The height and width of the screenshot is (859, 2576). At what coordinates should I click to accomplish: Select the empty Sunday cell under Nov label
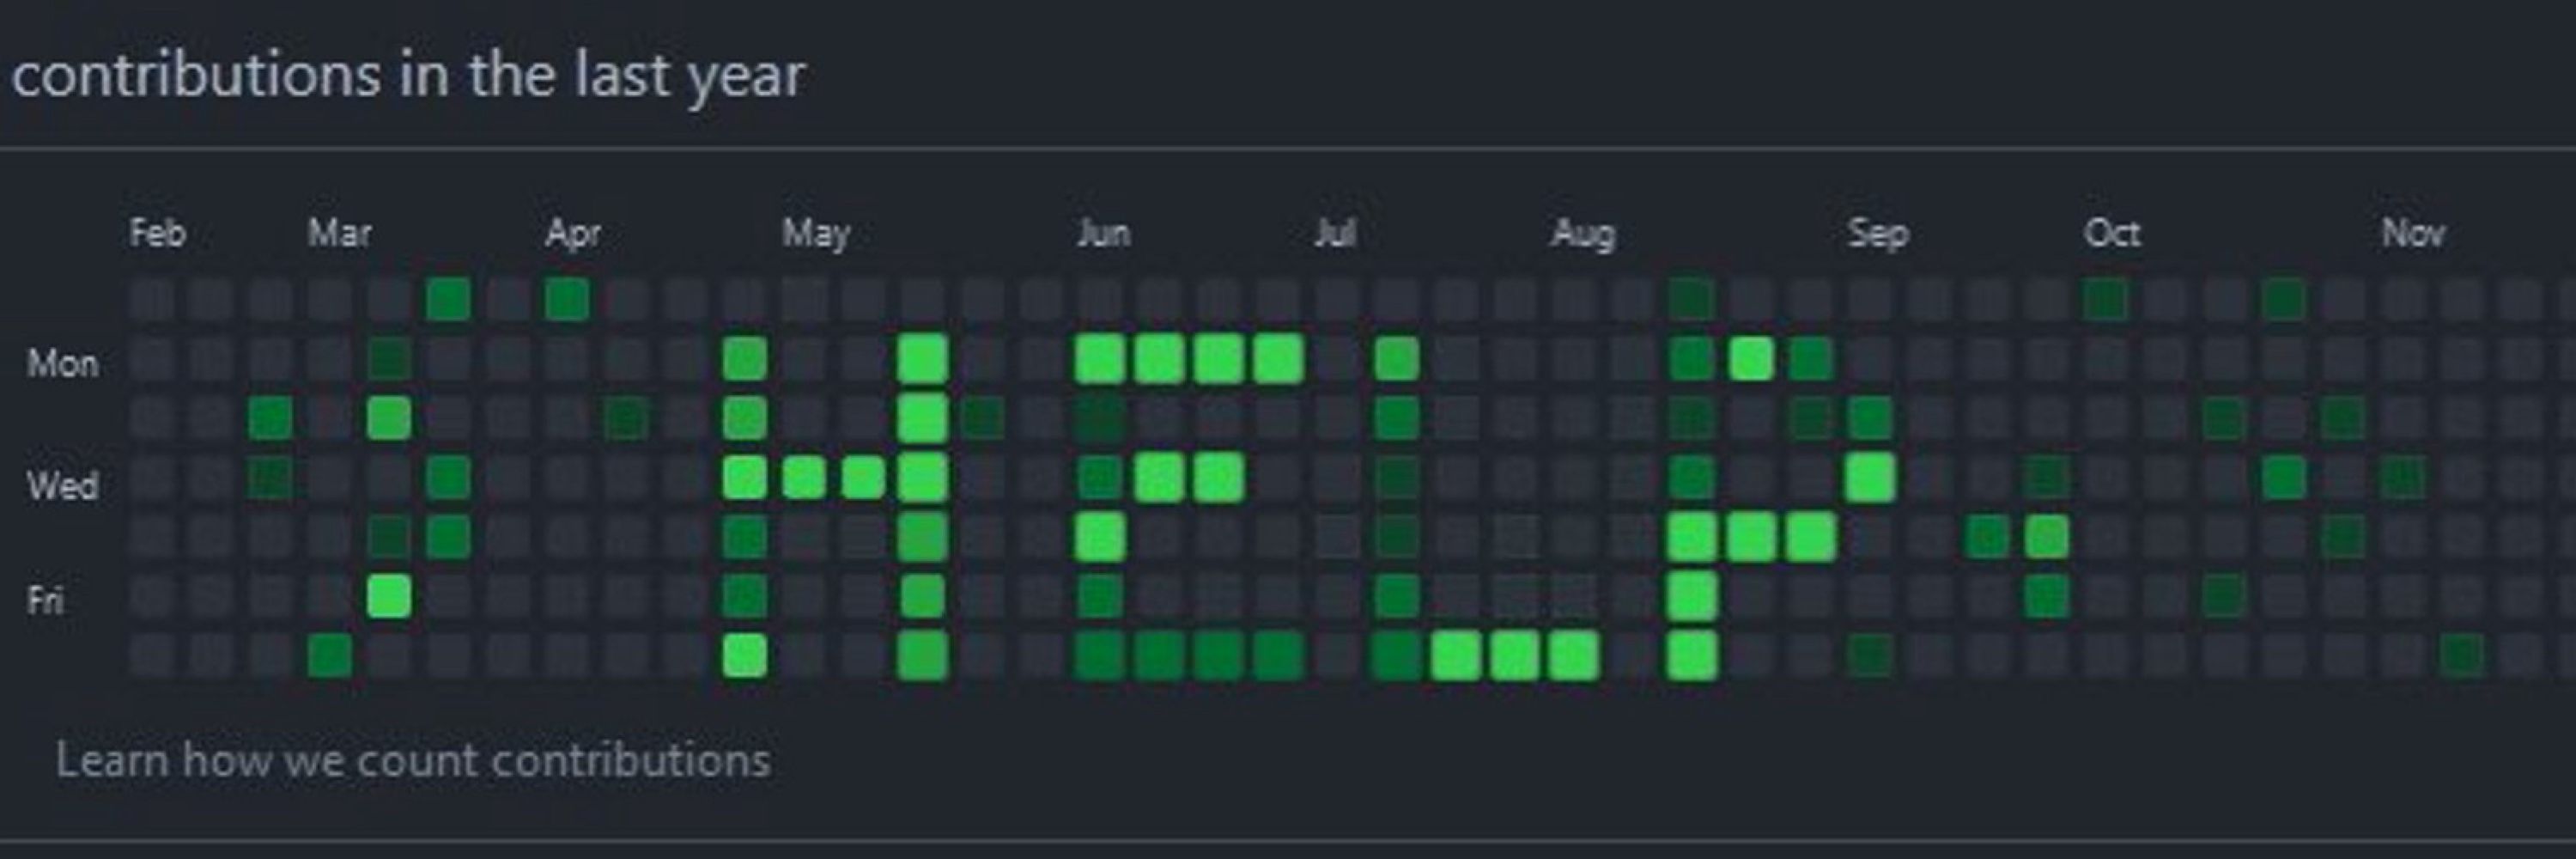[x=2402, y=299]
